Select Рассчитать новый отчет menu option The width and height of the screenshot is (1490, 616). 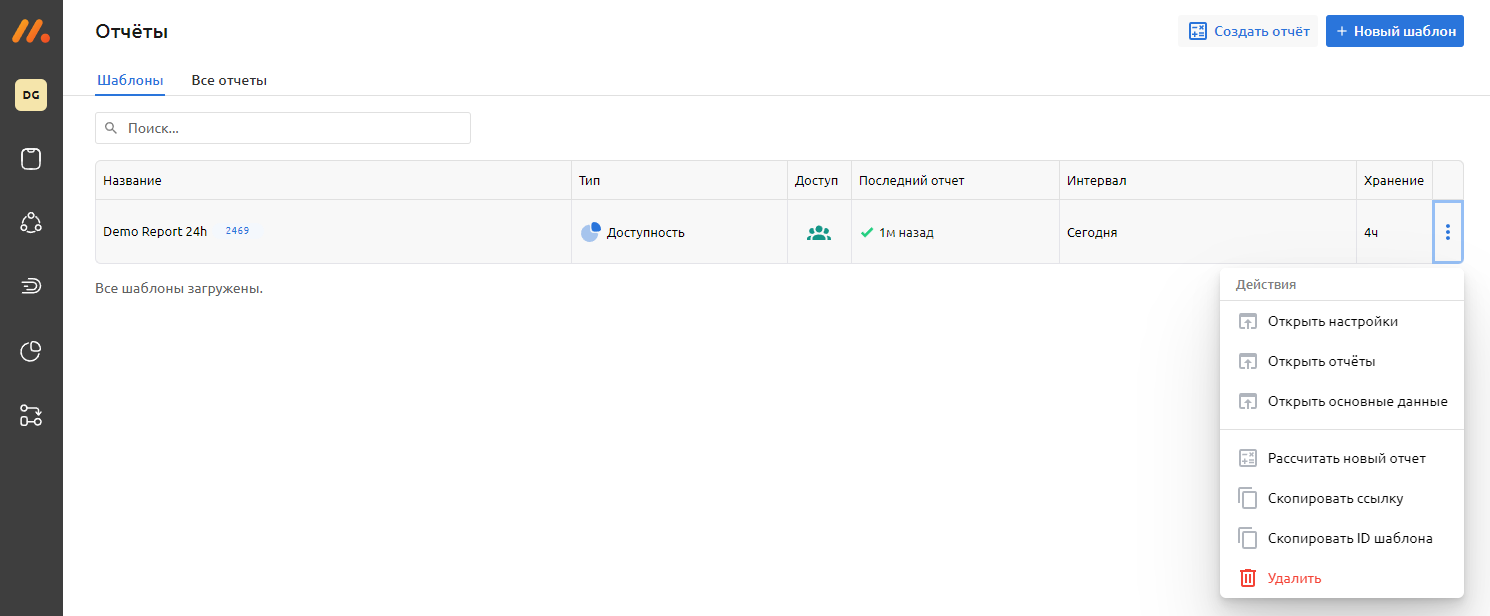[x=1346, y=458]
